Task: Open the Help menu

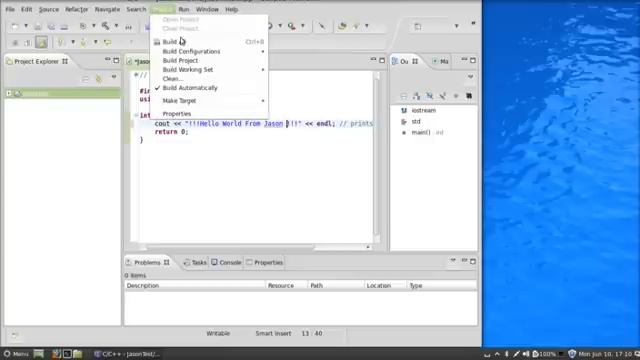Action: pos(231,9)
